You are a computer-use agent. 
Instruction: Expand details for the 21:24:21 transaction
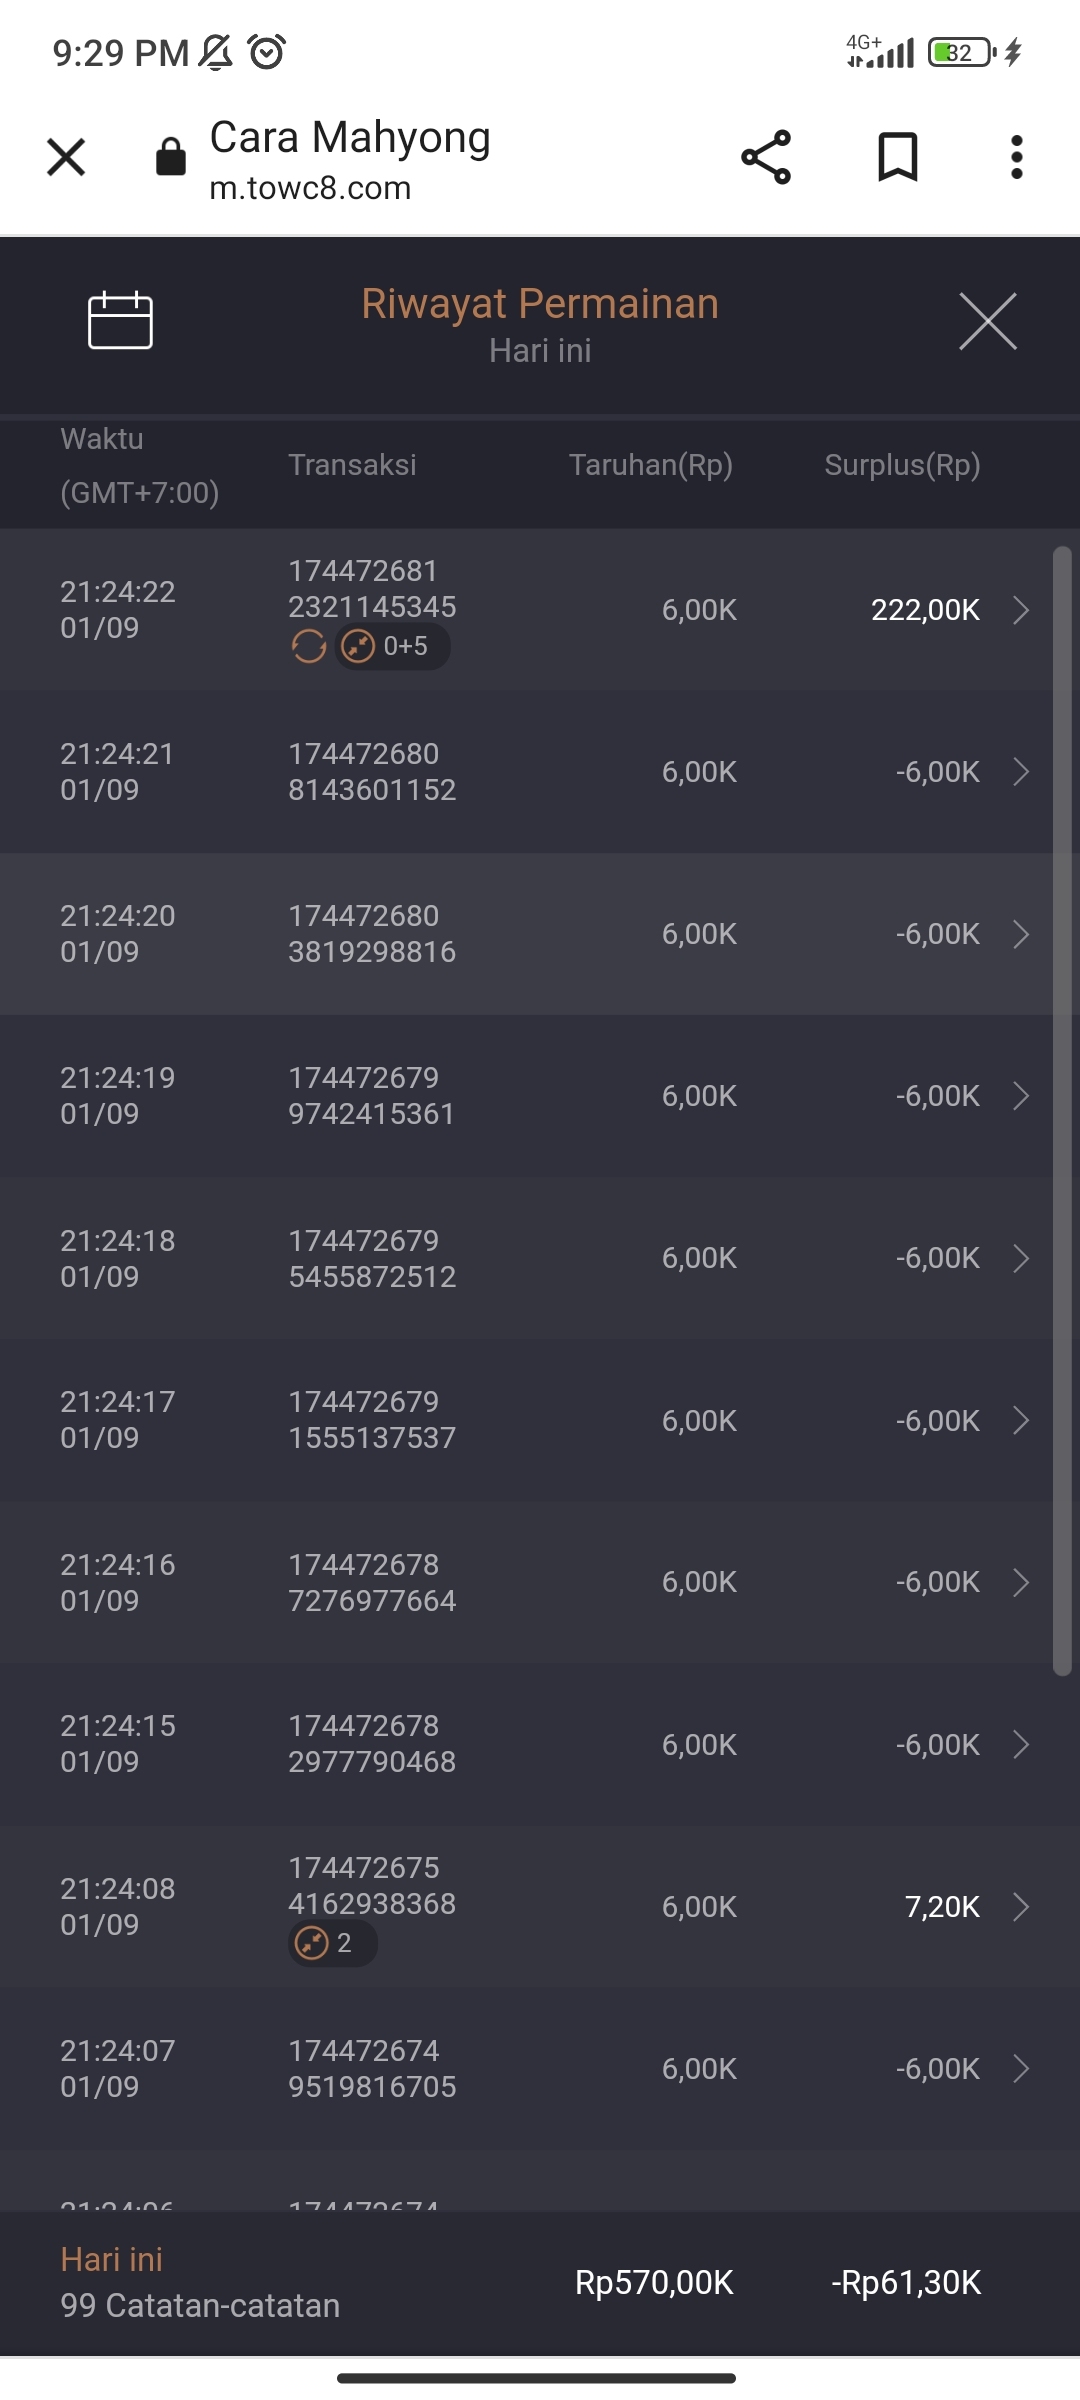point(1020,772)
